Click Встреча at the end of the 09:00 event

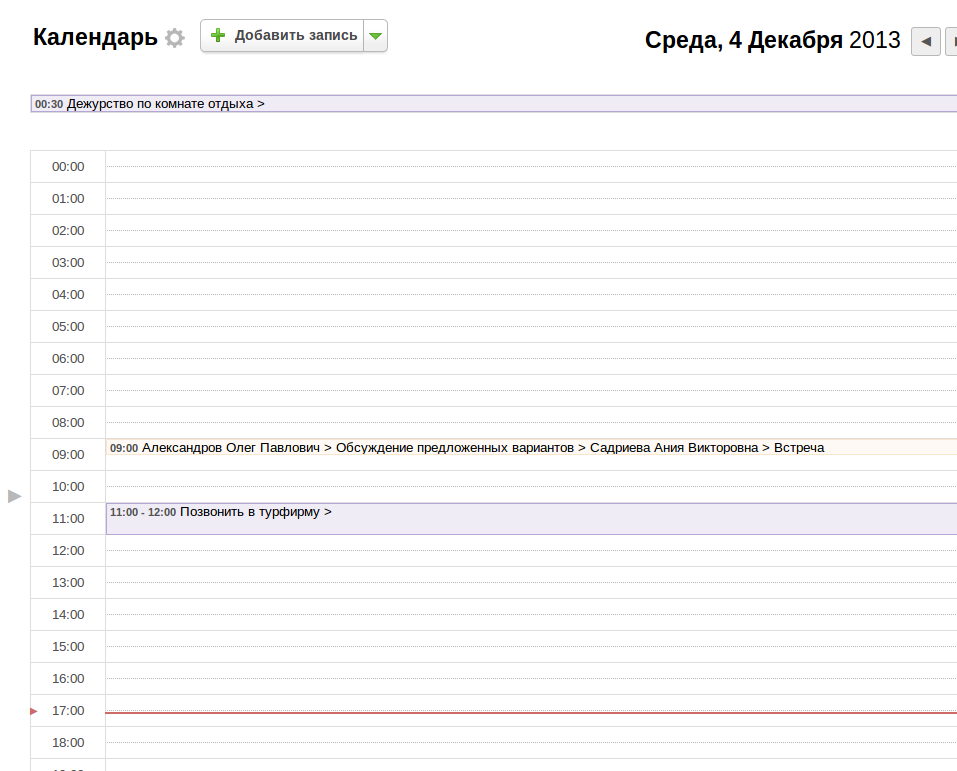click(799, 448)
